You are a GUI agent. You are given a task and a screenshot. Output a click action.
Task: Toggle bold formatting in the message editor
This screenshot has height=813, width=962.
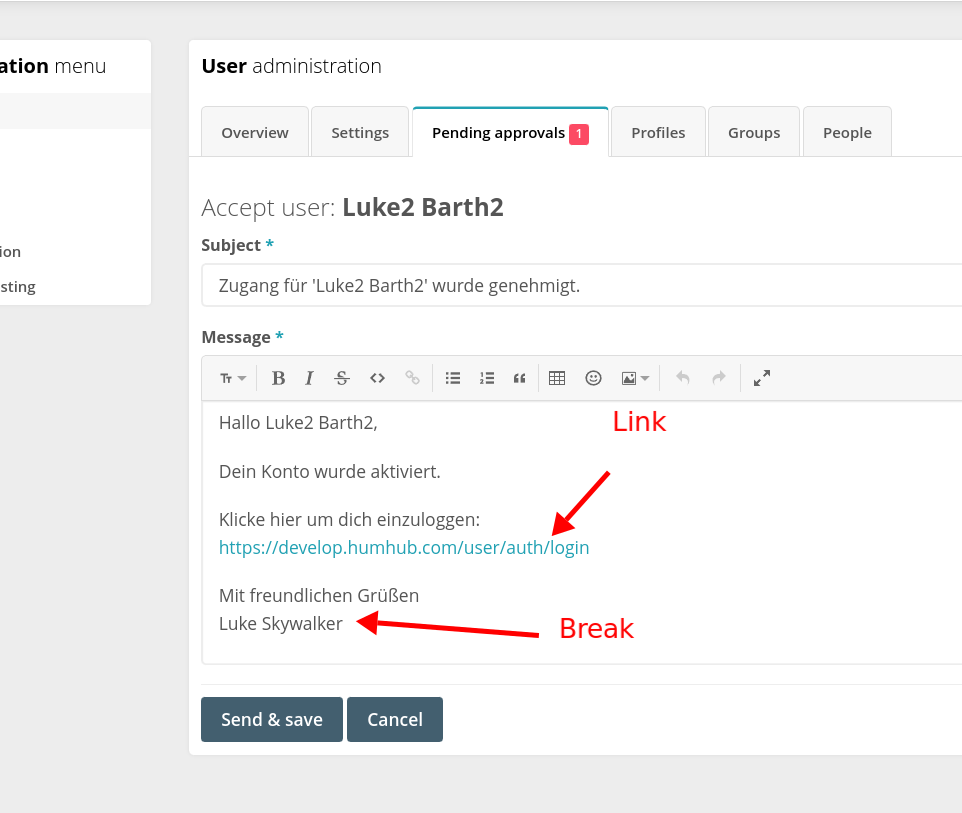coord(278,378)
